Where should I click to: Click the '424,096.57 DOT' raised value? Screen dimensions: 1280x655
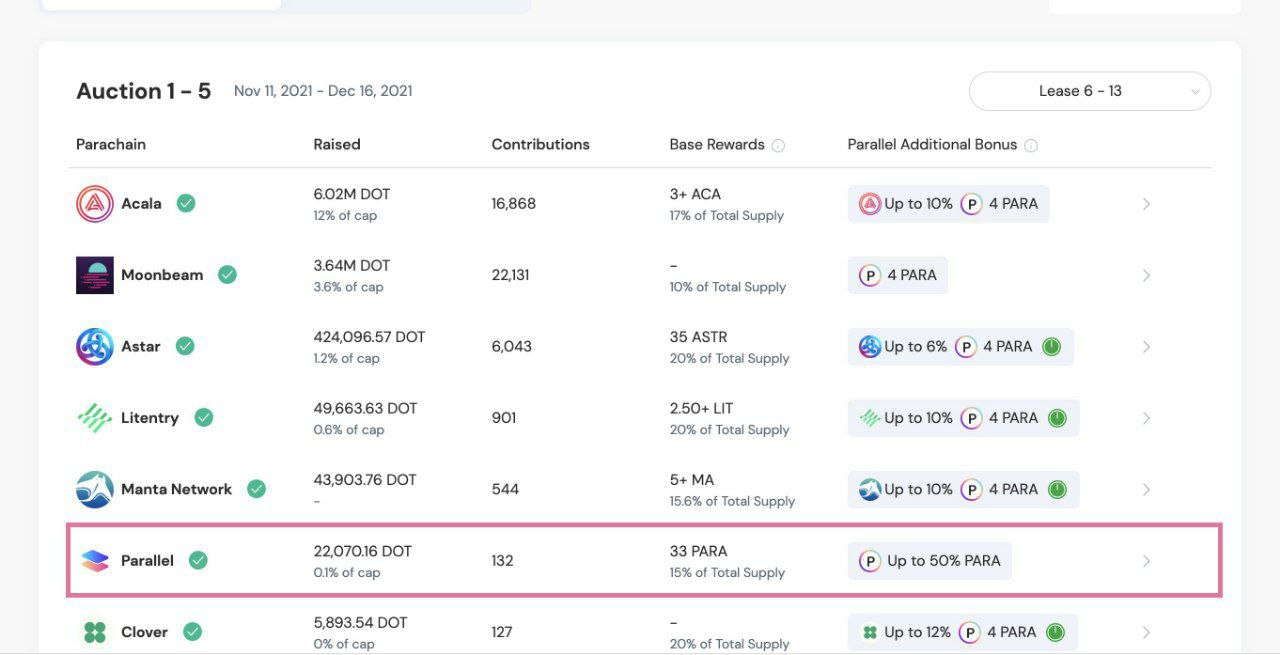tap(369, 337)
